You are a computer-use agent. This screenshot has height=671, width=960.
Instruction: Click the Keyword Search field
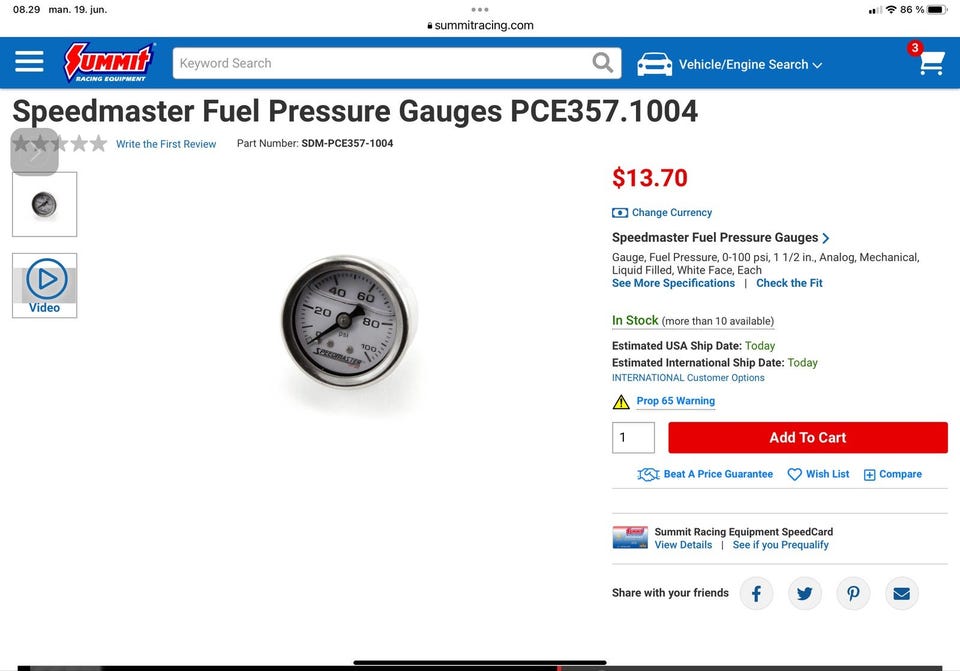click(x=383, y=63)
